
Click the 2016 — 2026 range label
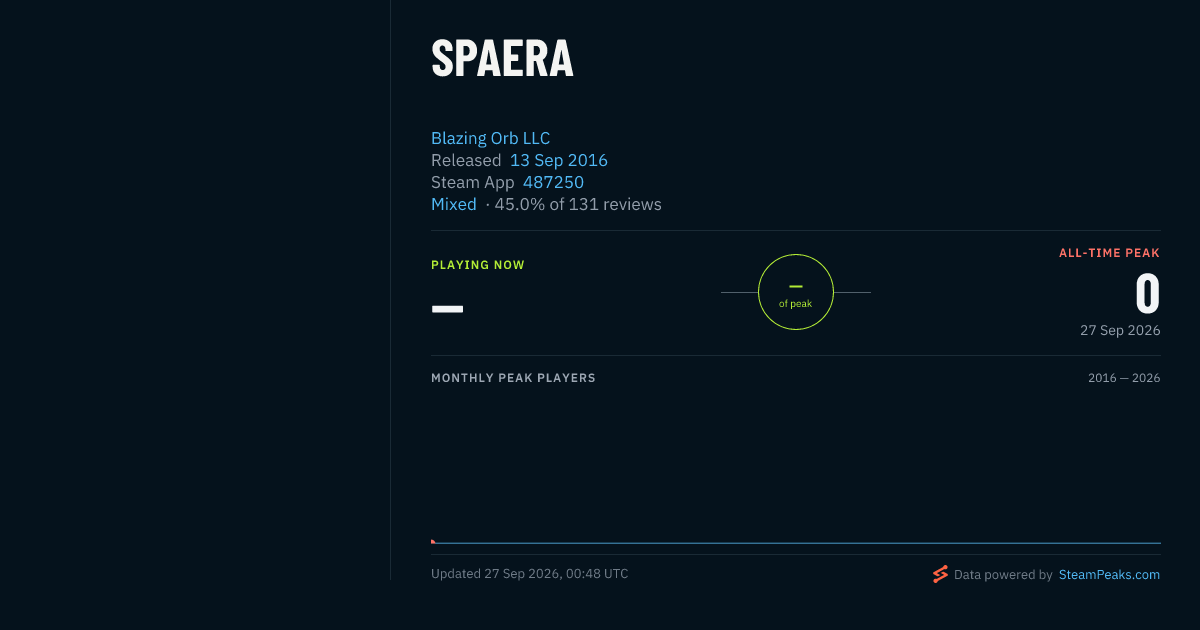coord(1124,378)
